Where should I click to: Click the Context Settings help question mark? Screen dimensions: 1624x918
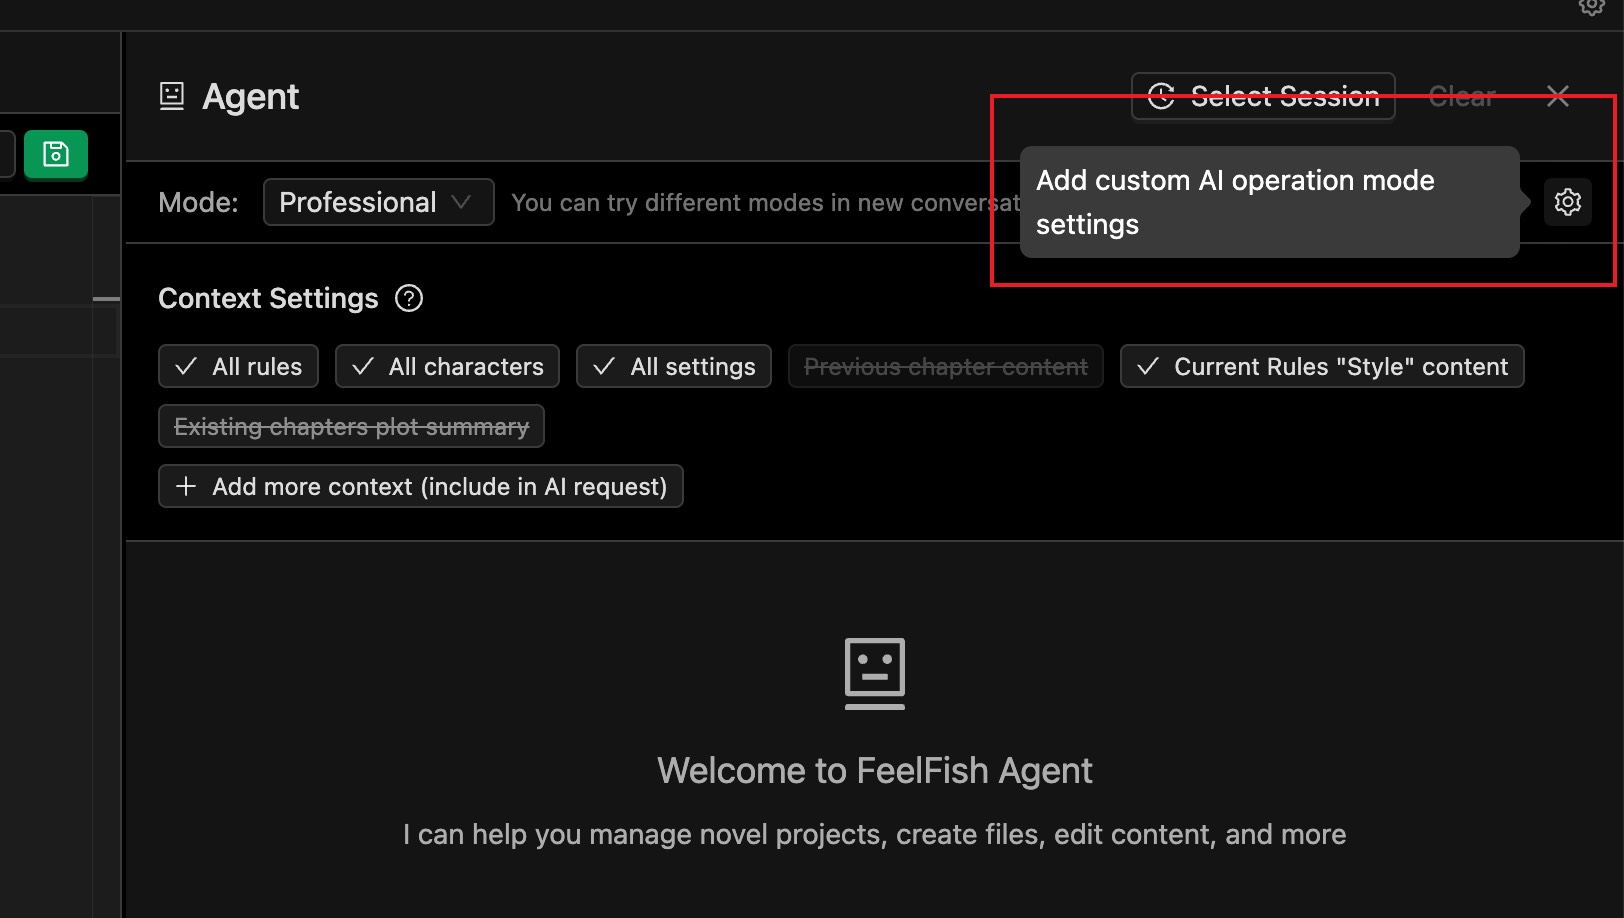click(x=409, y=298)
